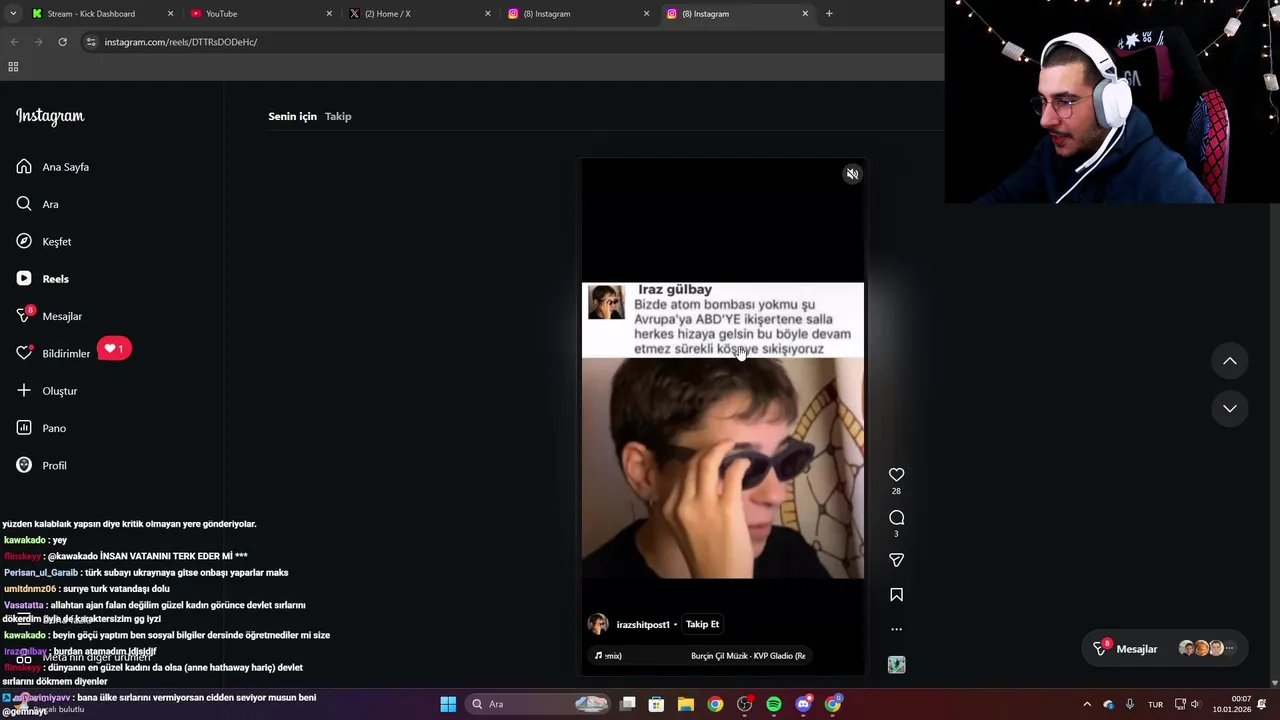Viewport: 1280px width, 720px height.
Task: Open the clock showing 00:07
Action: point(1232,704)
